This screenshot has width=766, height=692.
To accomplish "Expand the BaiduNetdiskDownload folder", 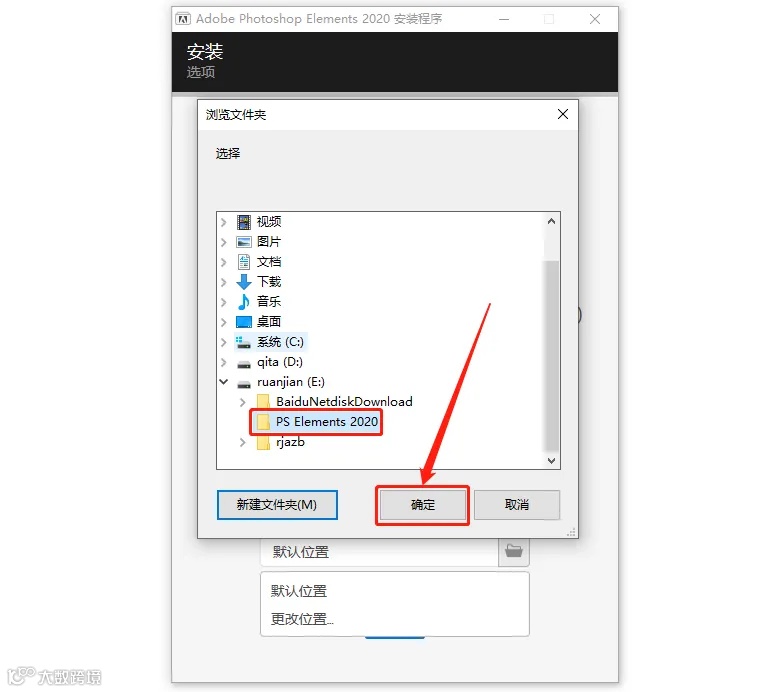I will pyautogui.click(x=243, y=402).
